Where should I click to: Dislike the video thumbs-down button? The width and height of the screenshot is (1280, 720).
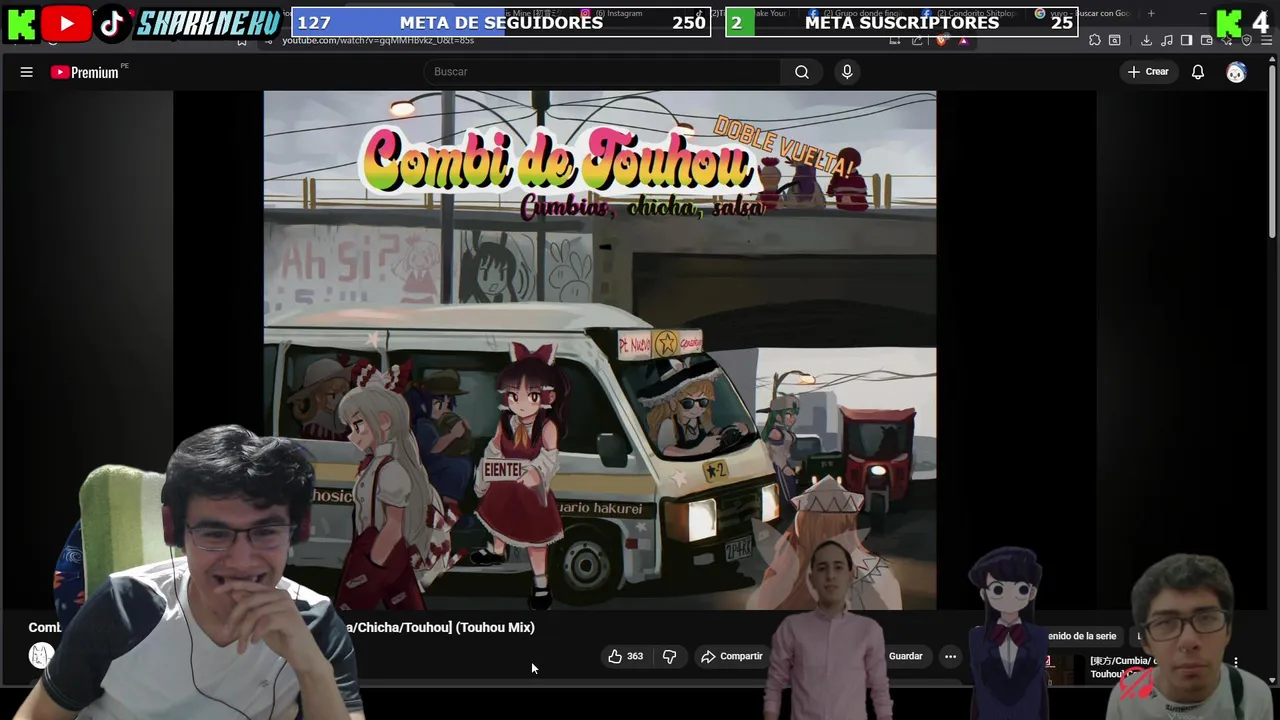pyautogui.click(x=669, y=656)
